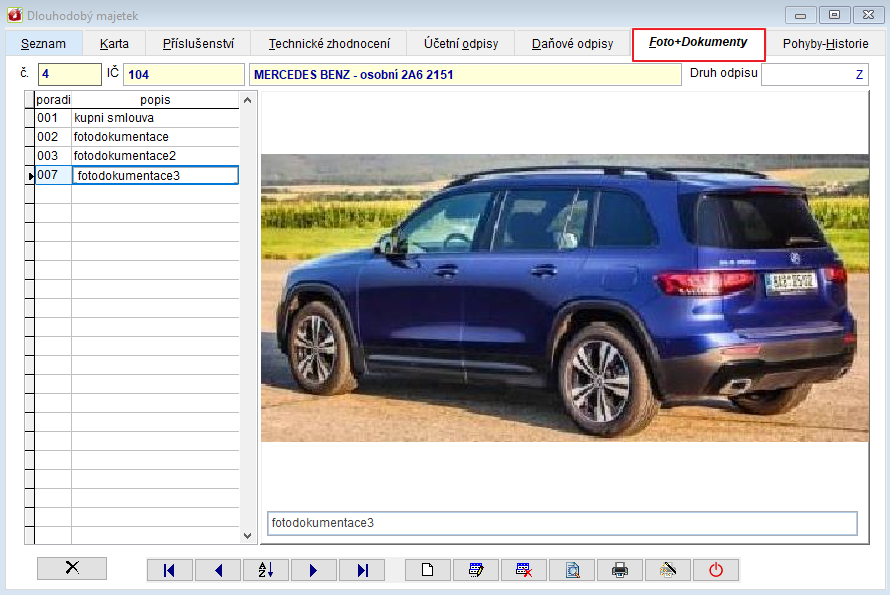This screenshot has width=890, height=595.
Task: Select the Foto+Dokumenty tab
Action: tap(698, 44)
